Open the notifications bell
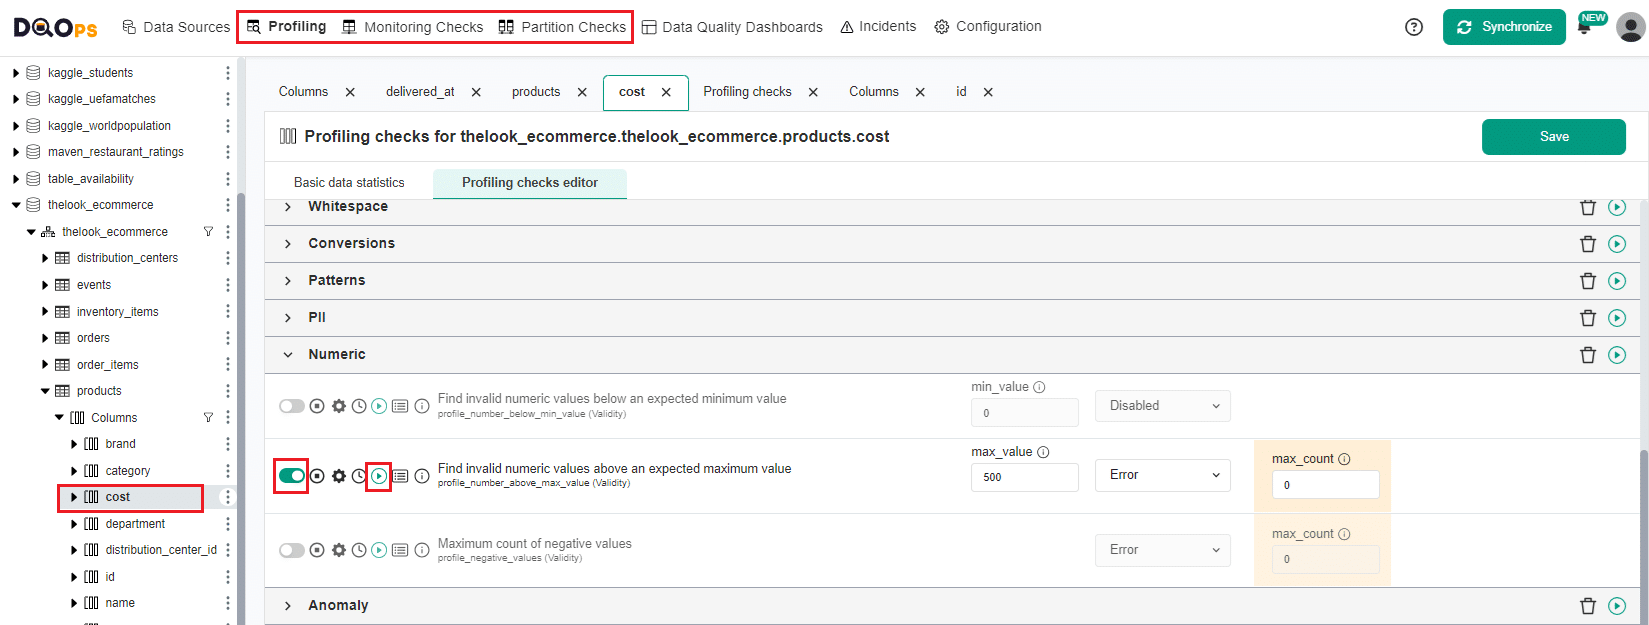 pyautogui.click(x=1584, y=27)
